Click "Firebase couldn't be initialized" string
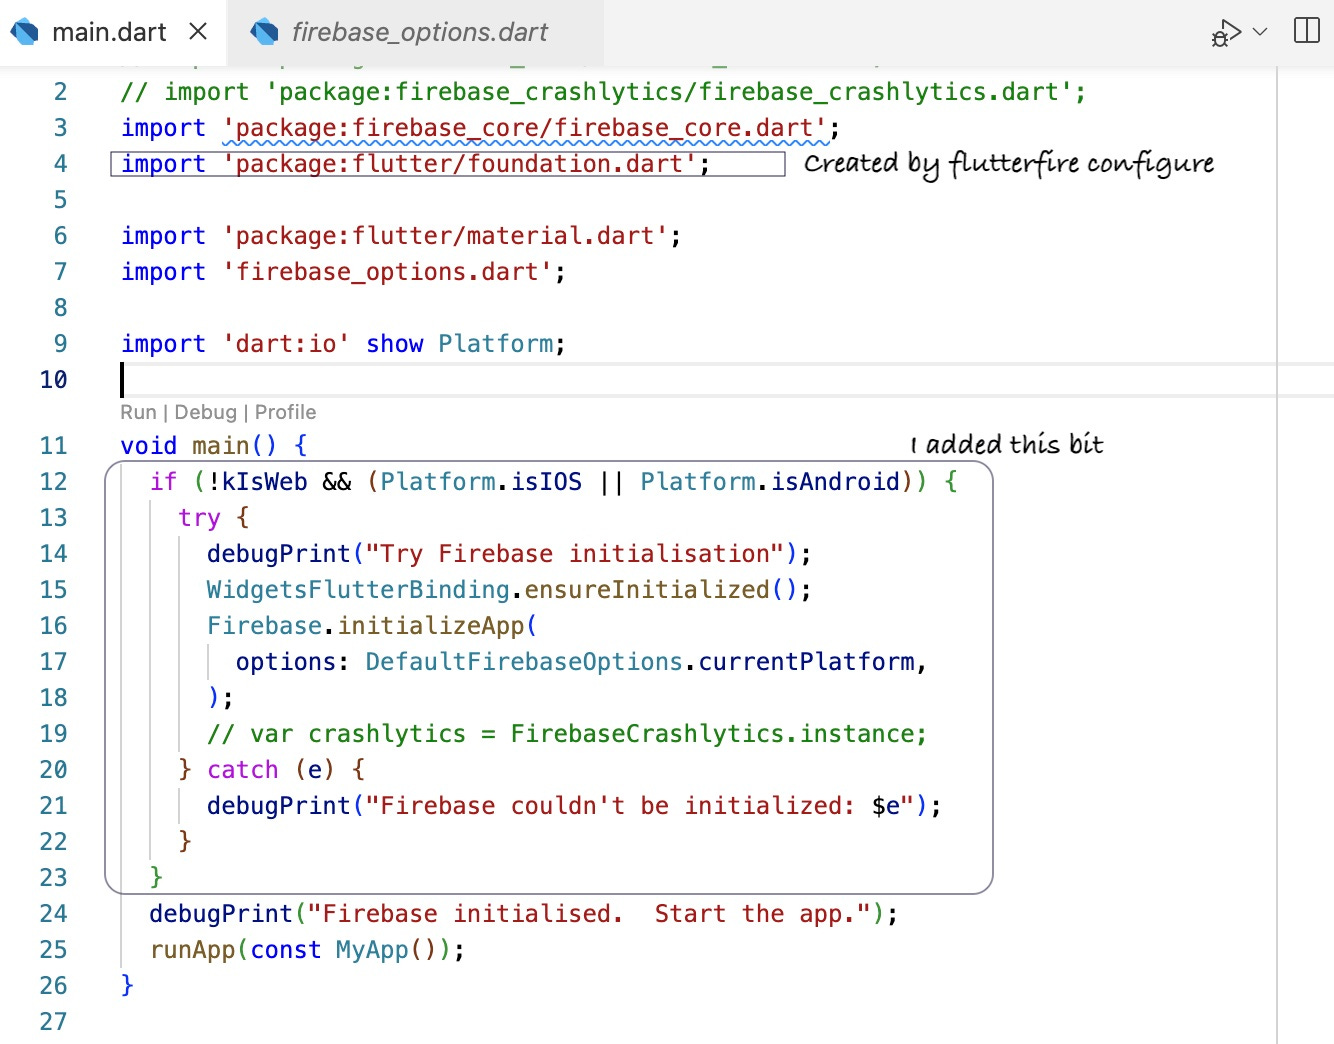1334x1044 pixels. tap(640, 806)
